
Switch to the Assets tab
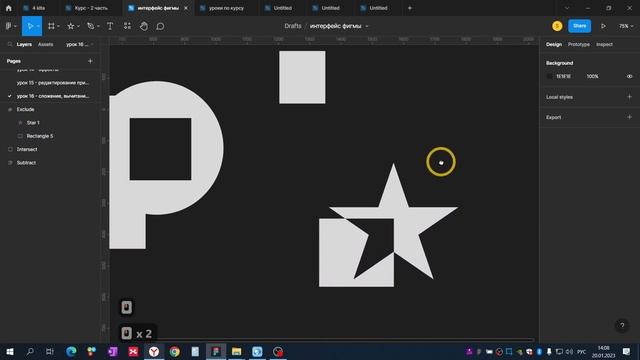(x=45, y=44)
